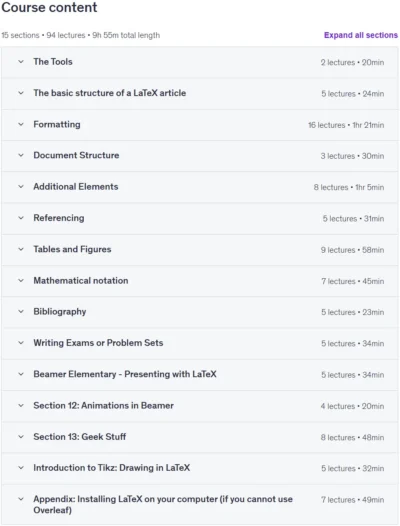Click chevron beside Section 13: Geek Stuff
This screenshot has height=526, width=400.
click(x=21, y=437)
